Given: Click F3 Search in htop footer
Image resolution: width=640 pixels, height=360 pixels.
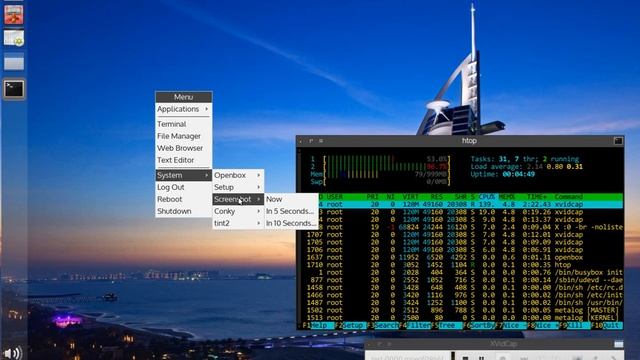Looking at the screenshot, I should (x=382, y=325).
